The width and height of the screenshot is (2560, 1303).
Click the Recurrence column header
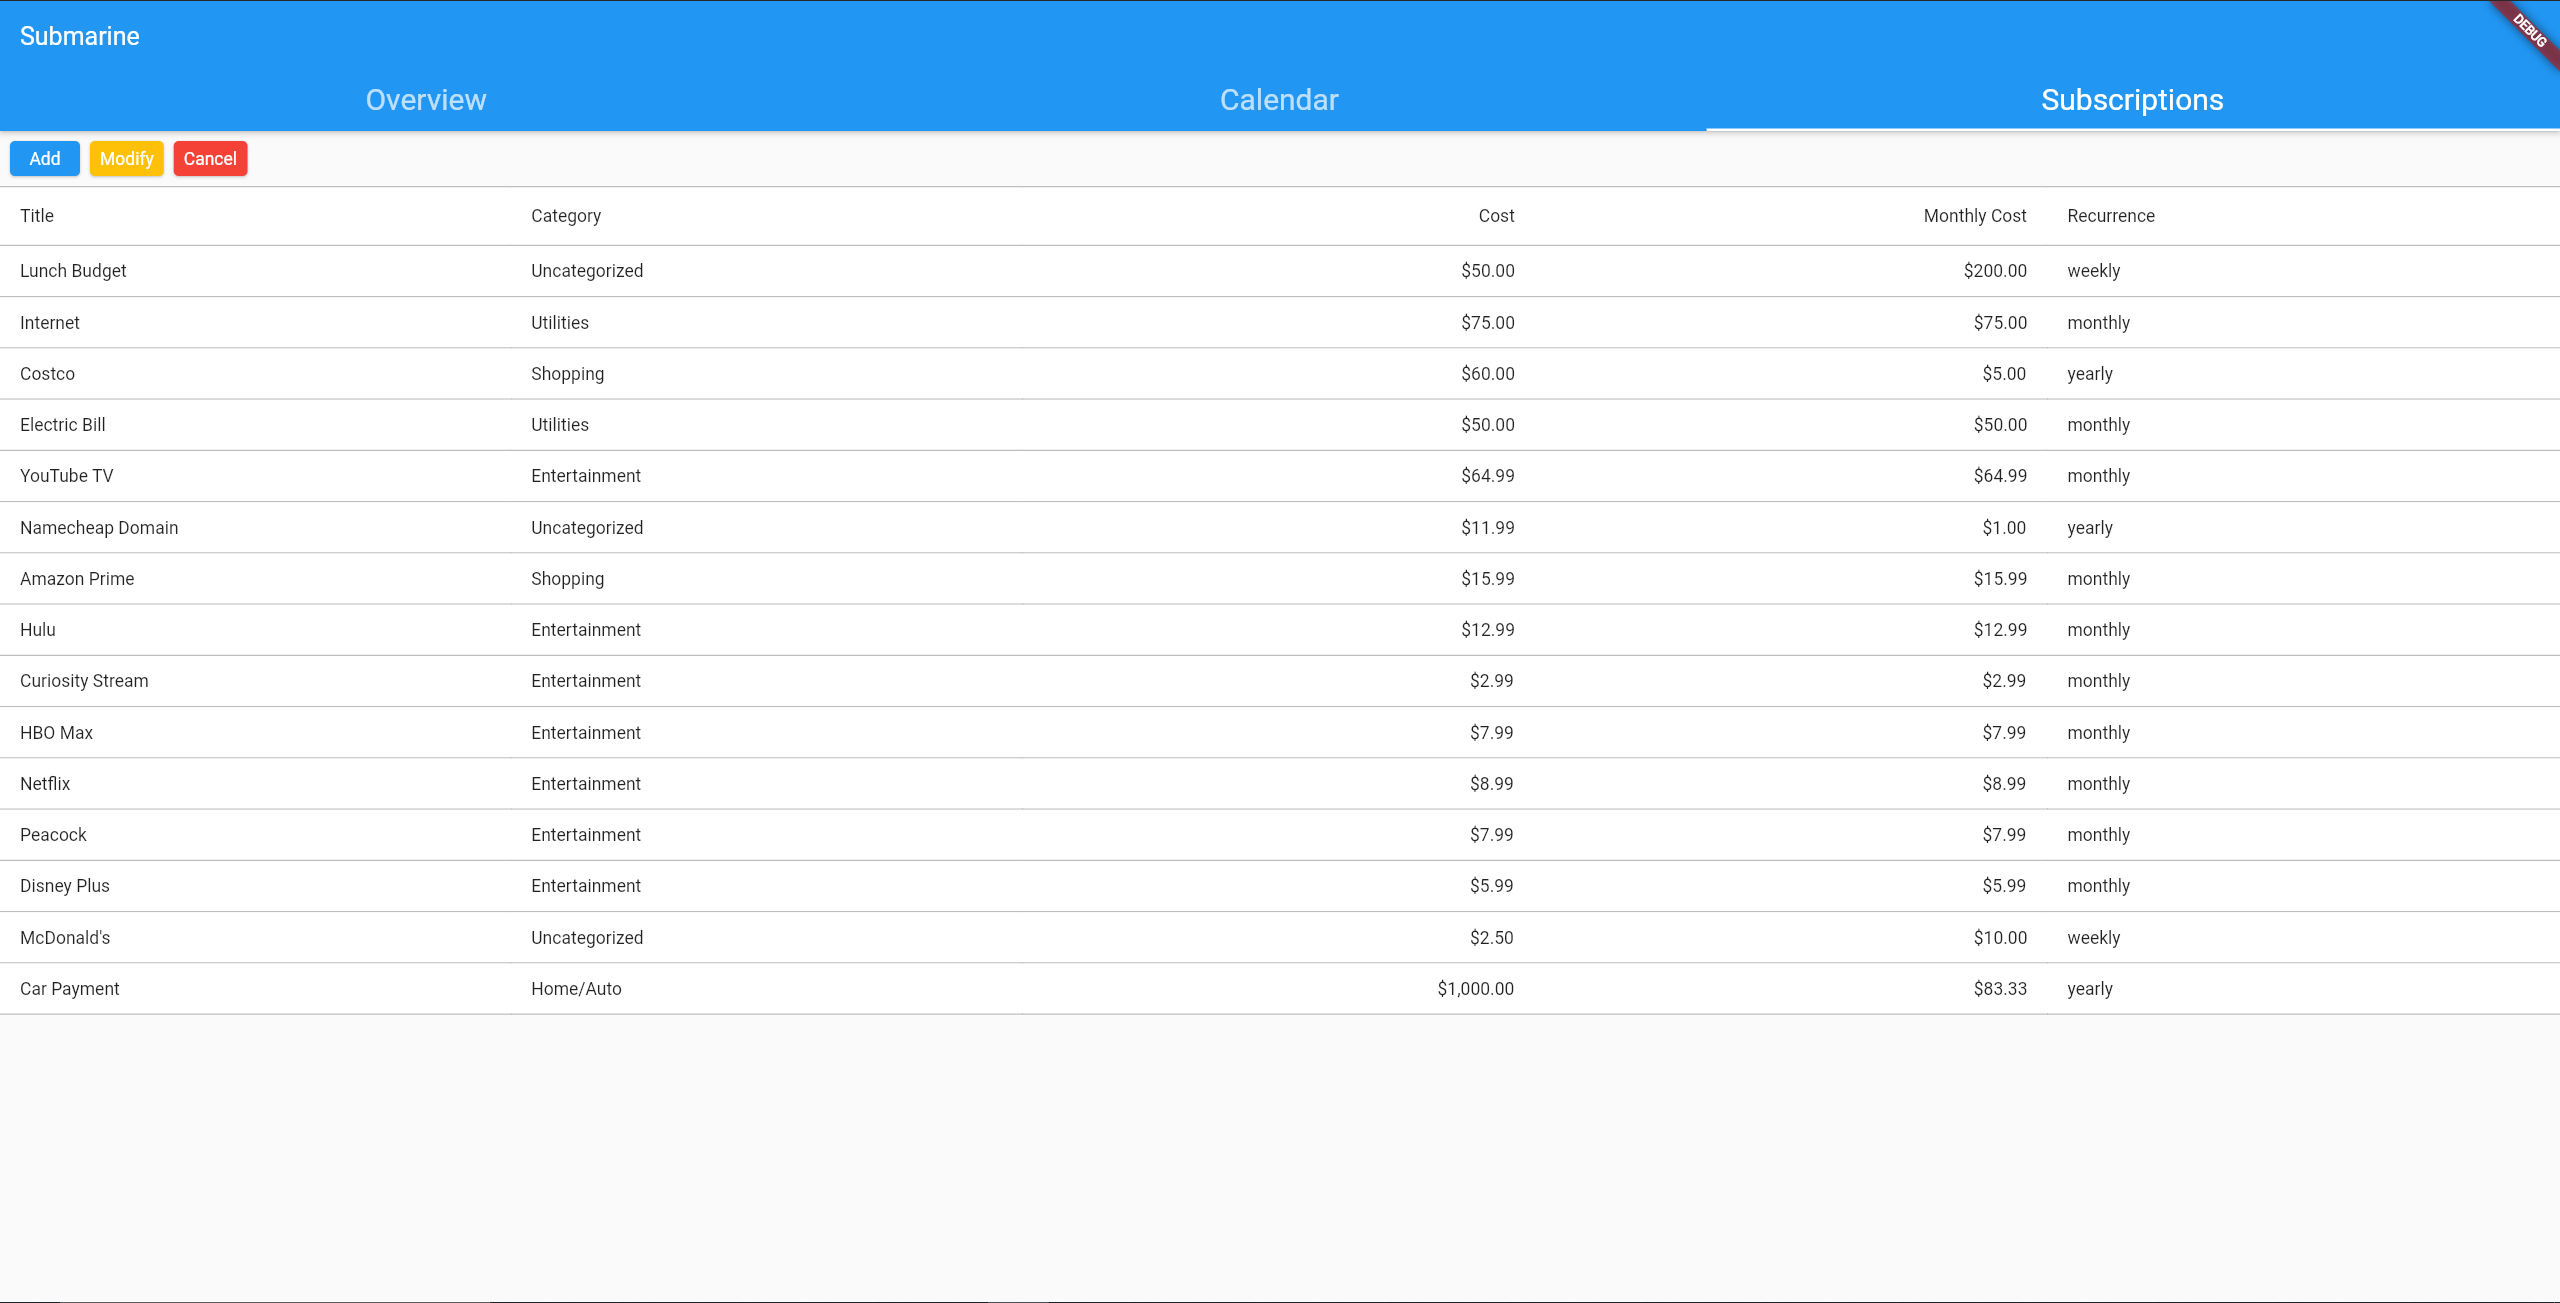(x=2111, y=216)
